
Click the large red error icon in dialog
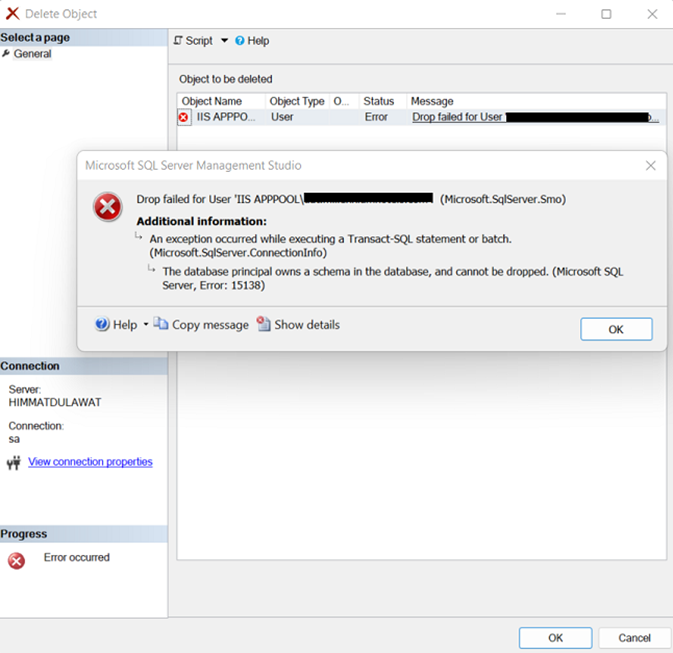108,207
